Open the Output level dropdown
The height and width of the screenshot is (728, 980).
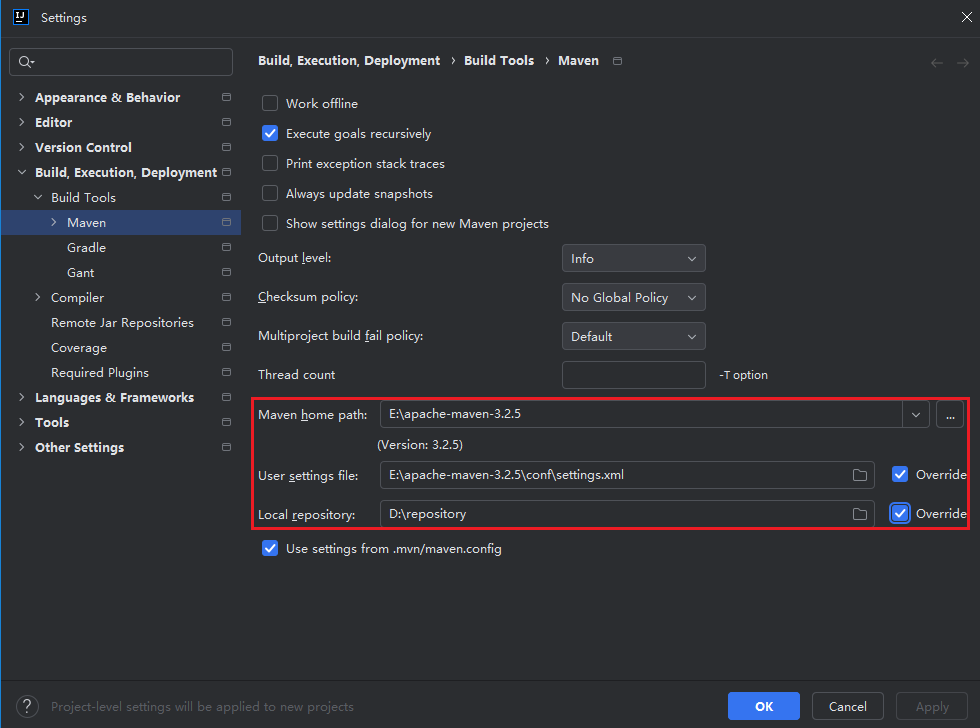pos(634,258)
